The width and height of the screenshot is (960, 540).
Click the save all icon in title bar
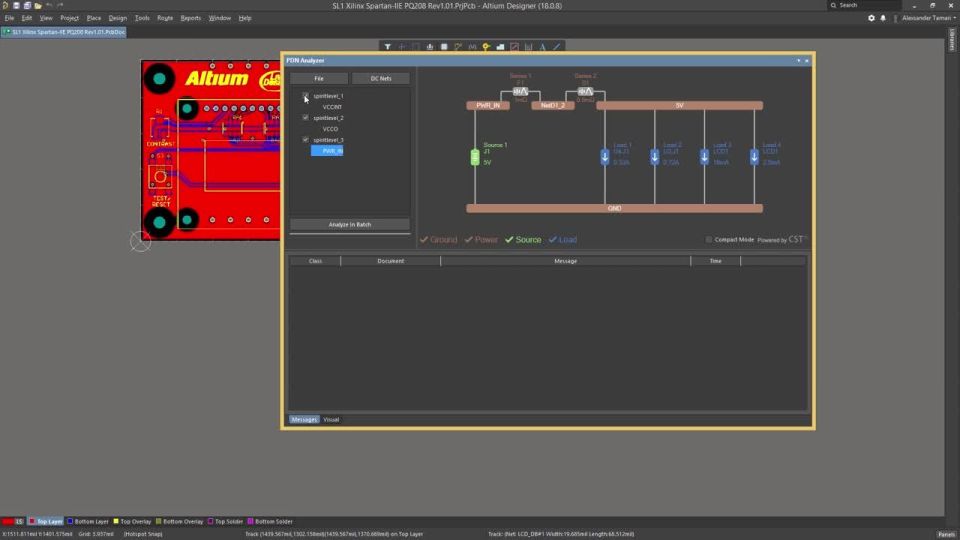coord(27,6)
